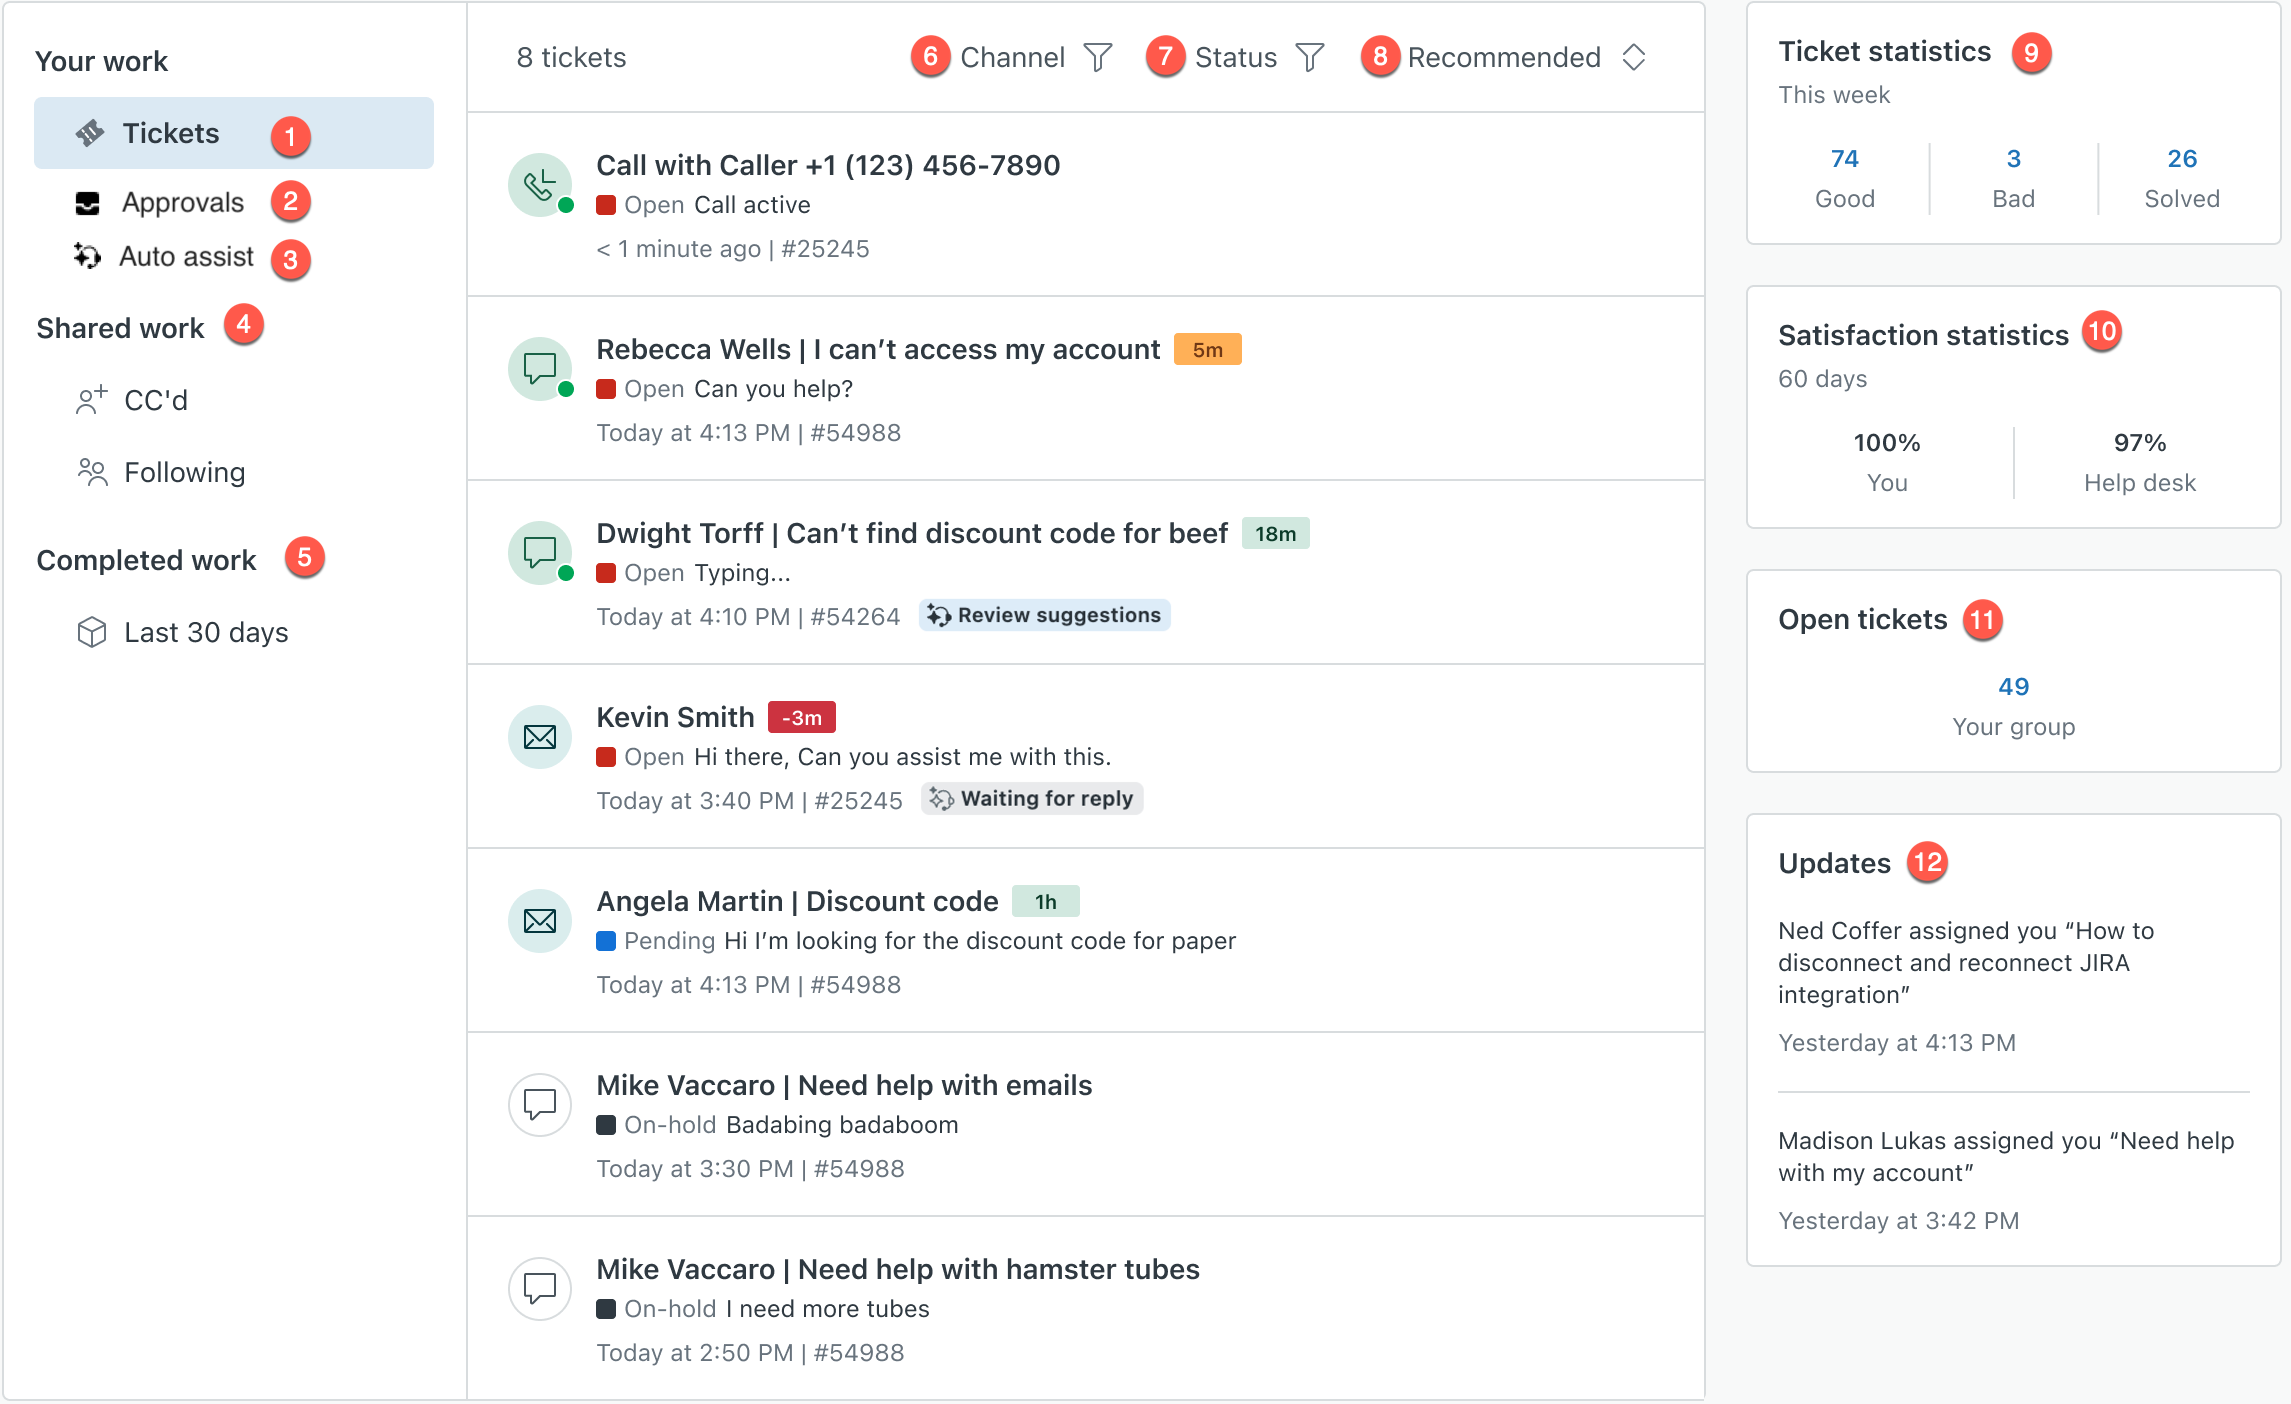Click the red -3m timer badge

point(801,717)
